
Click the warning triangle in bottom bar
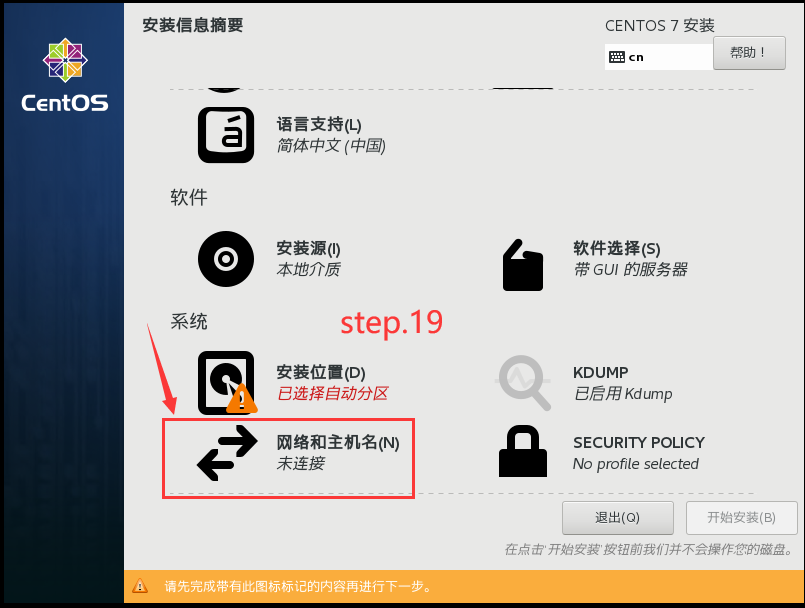pyautogui.click(x=140, y=586)
